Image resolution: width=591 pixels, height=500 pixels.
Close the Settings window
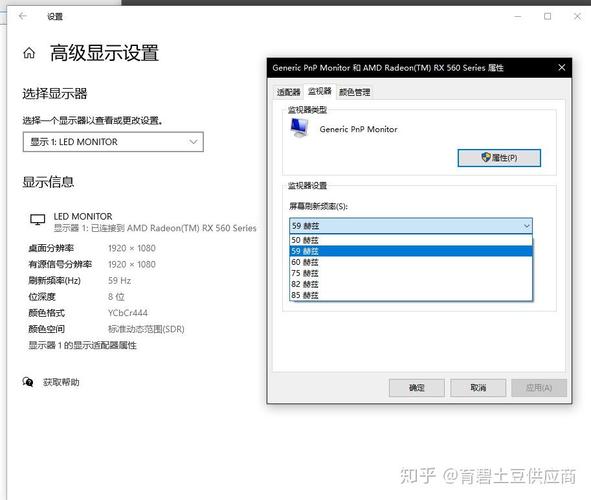tap(577, 16)
